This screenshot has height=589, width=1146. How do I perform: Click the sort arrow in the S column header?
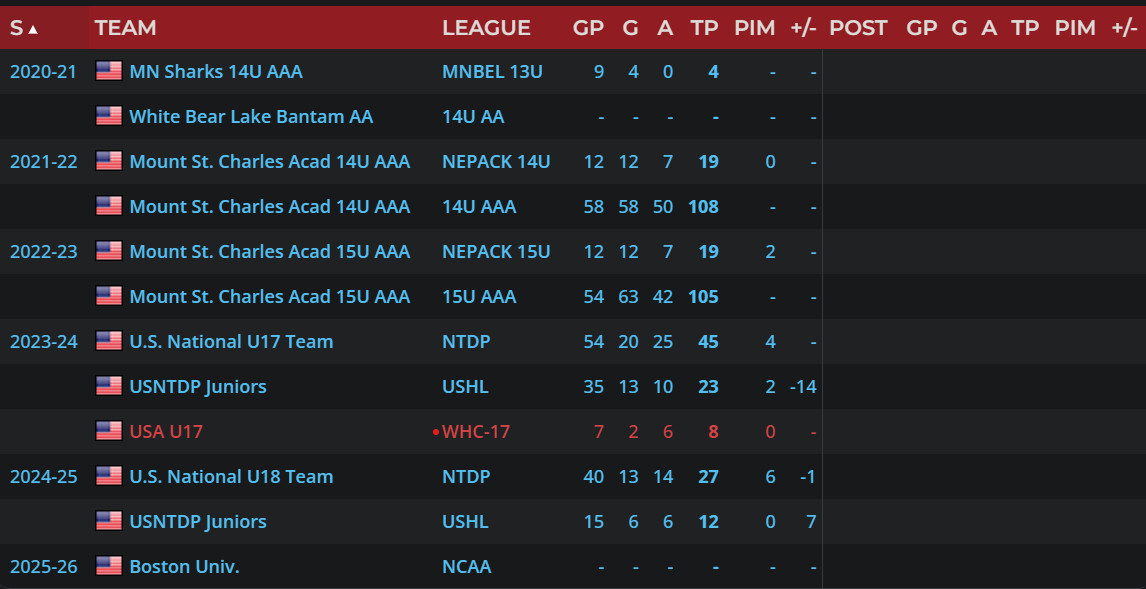(x=33, y=29)
